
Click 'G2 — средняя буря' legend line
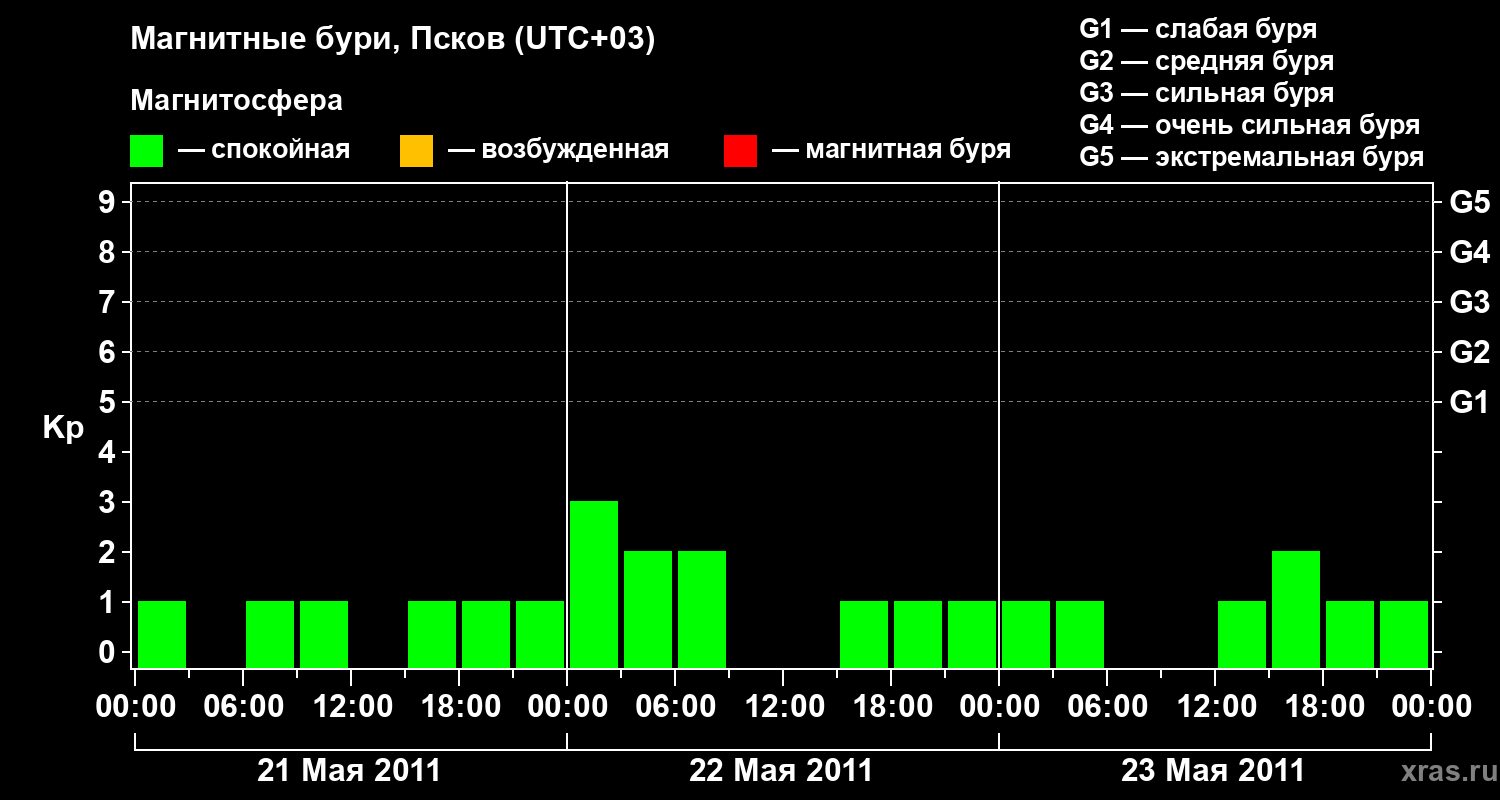click(x=1206, y=61)
